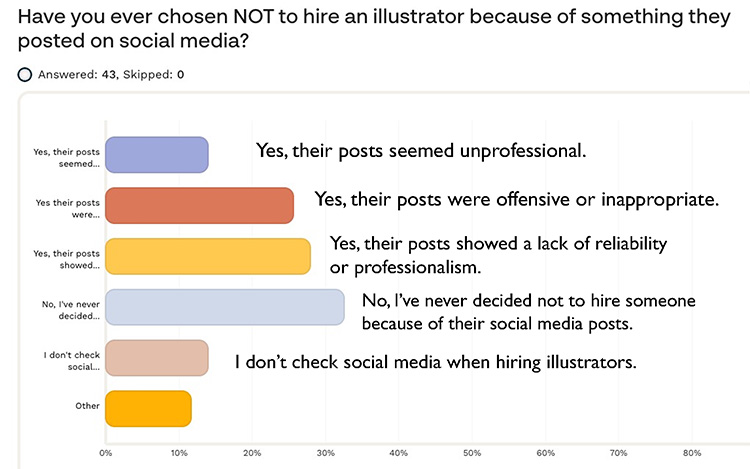750x469 pixels.
Task: Click the 0% label on the x-axis
Action: (x=105, y=452)
